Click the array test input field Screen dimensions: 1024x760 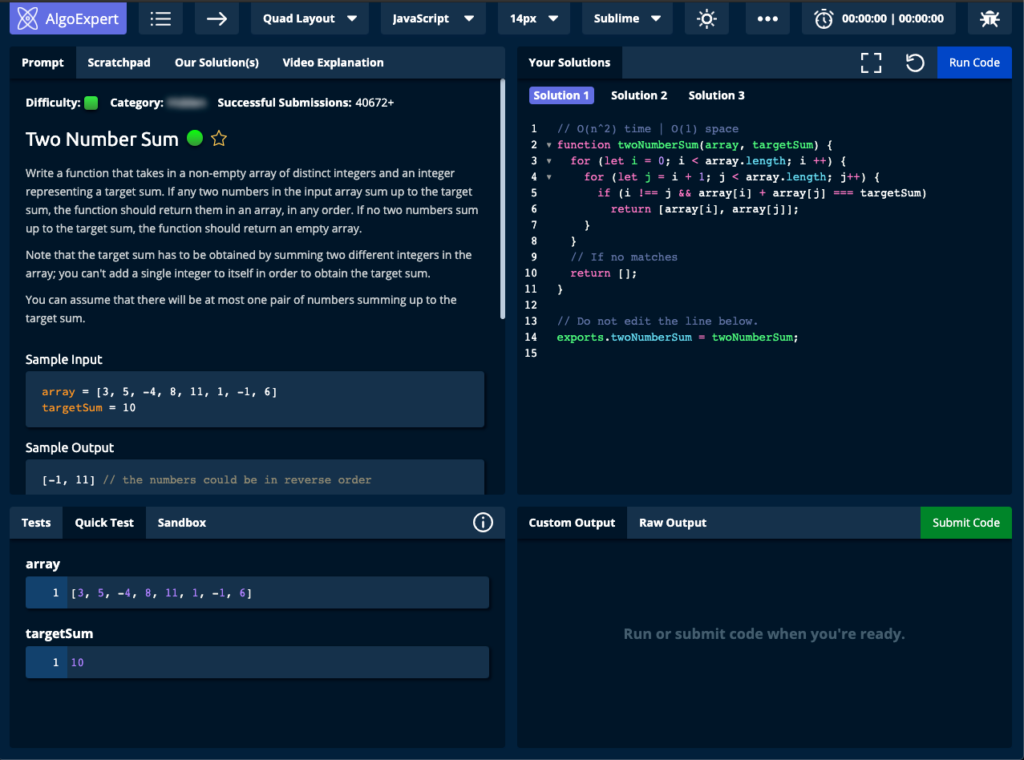coord(257,592)
